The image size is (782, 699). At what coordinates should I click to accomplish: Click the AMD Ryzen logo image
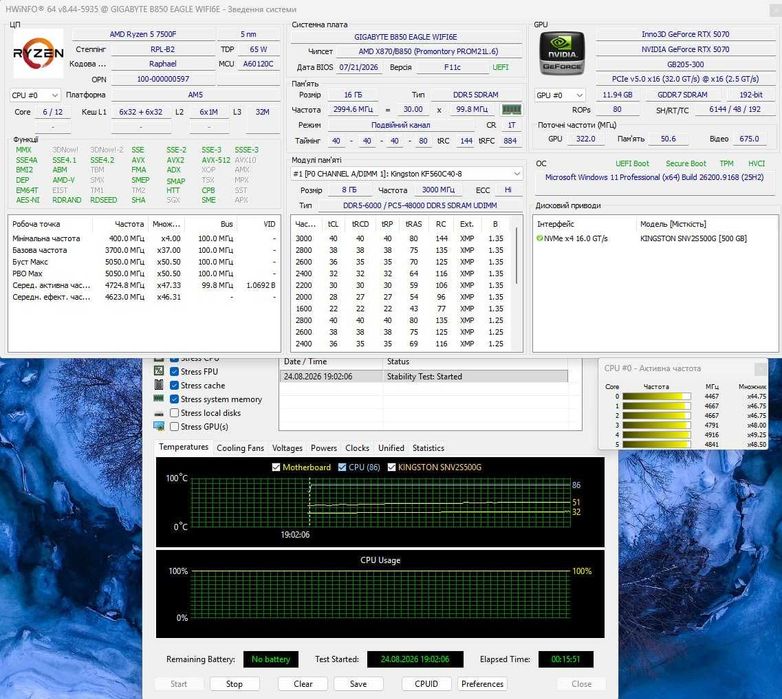38,53
